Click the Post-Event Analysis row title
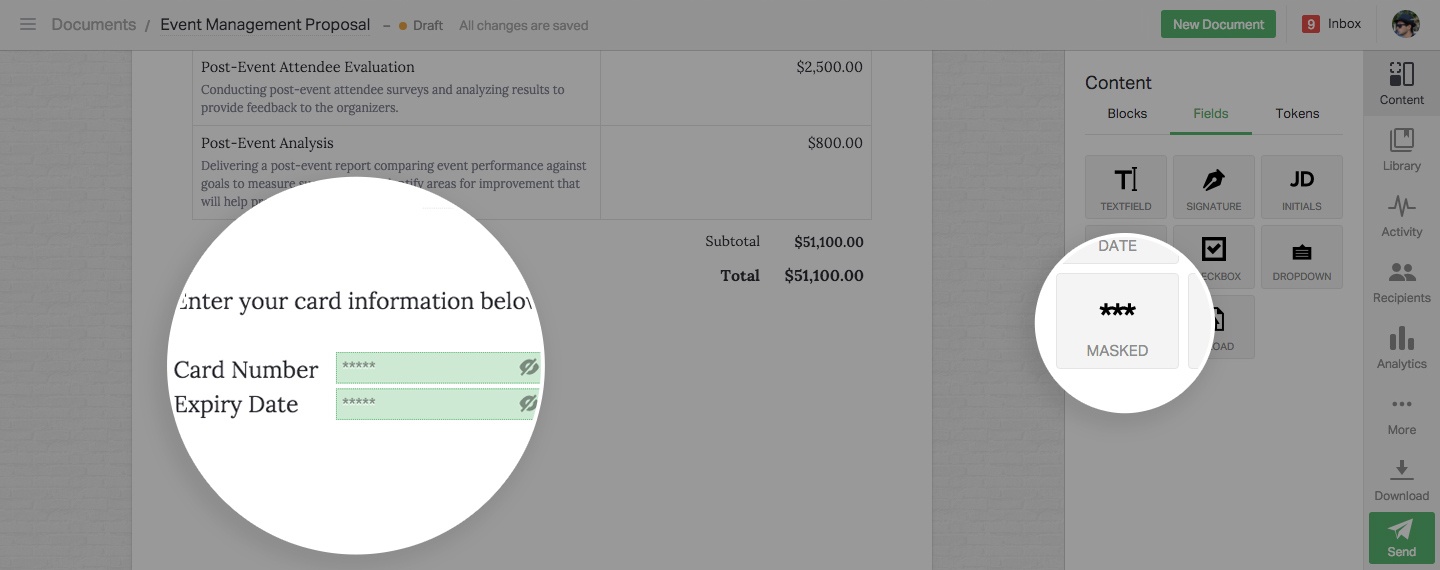Image resolution: width=1440 pixels, height=570 pixels. (267, 143)
